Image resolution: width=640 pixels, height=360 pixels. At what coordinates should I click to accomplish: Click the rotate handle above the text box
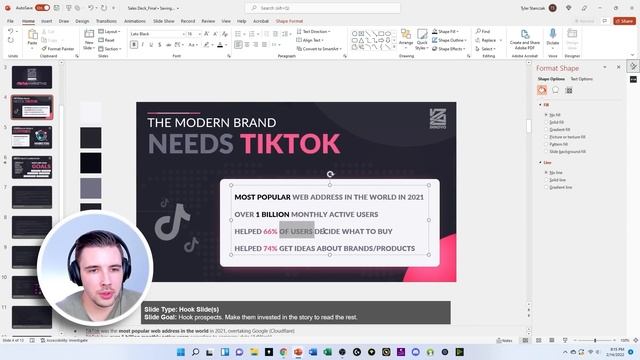(x=330, y=174)
